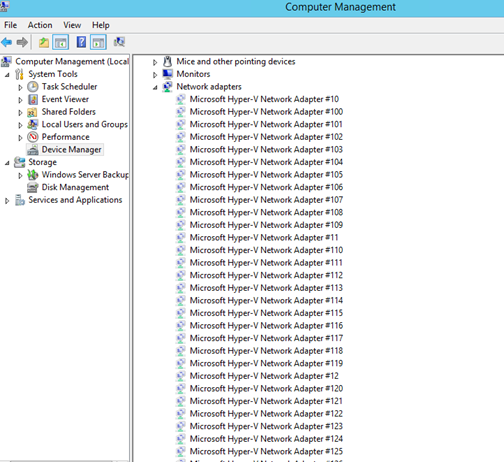Select Microsoft Hyper-V Network Adapter #113
The width and height of the screenshot is (504, 462).
(x=266, y=288)
